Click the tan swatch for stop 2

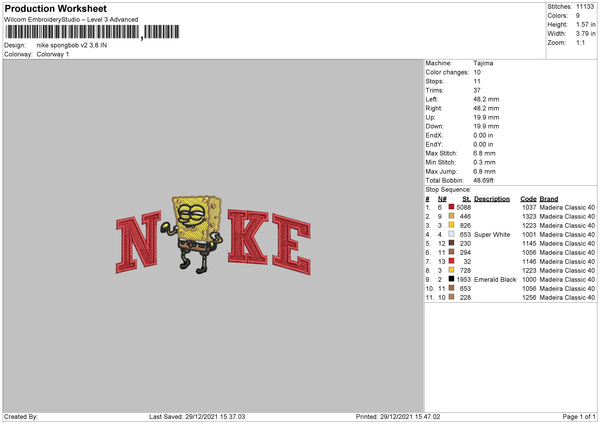[x=451, y=216]
